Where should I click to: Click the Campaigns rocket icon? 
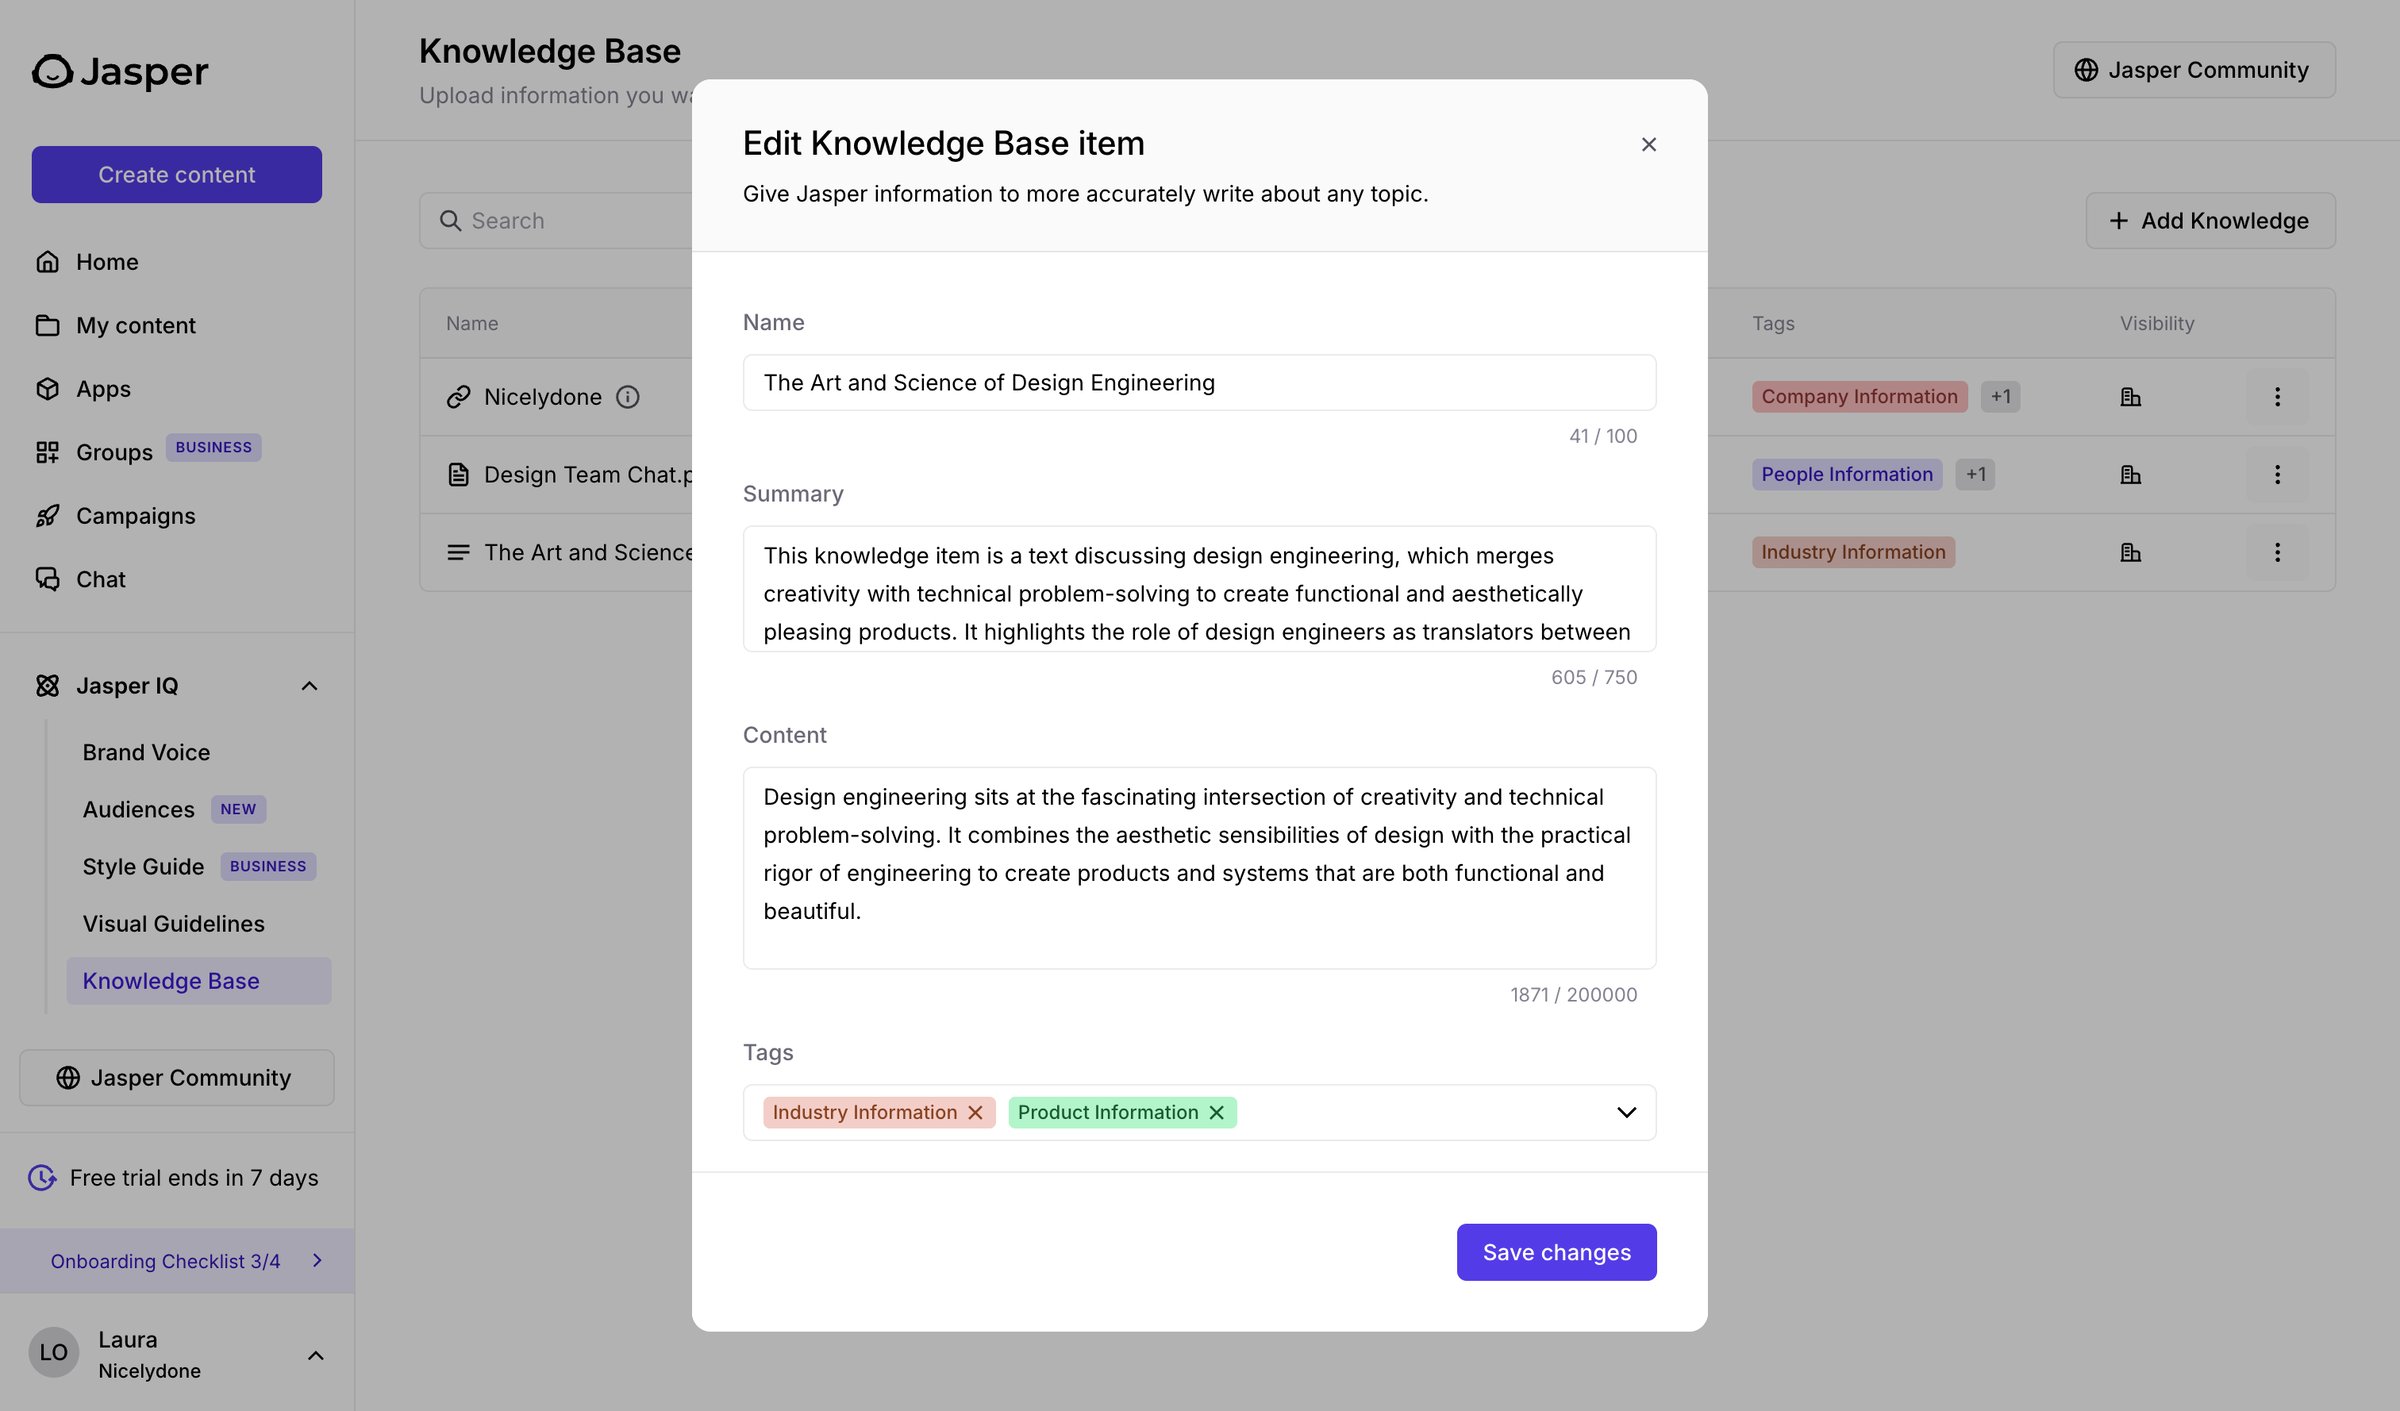[47, 515]
